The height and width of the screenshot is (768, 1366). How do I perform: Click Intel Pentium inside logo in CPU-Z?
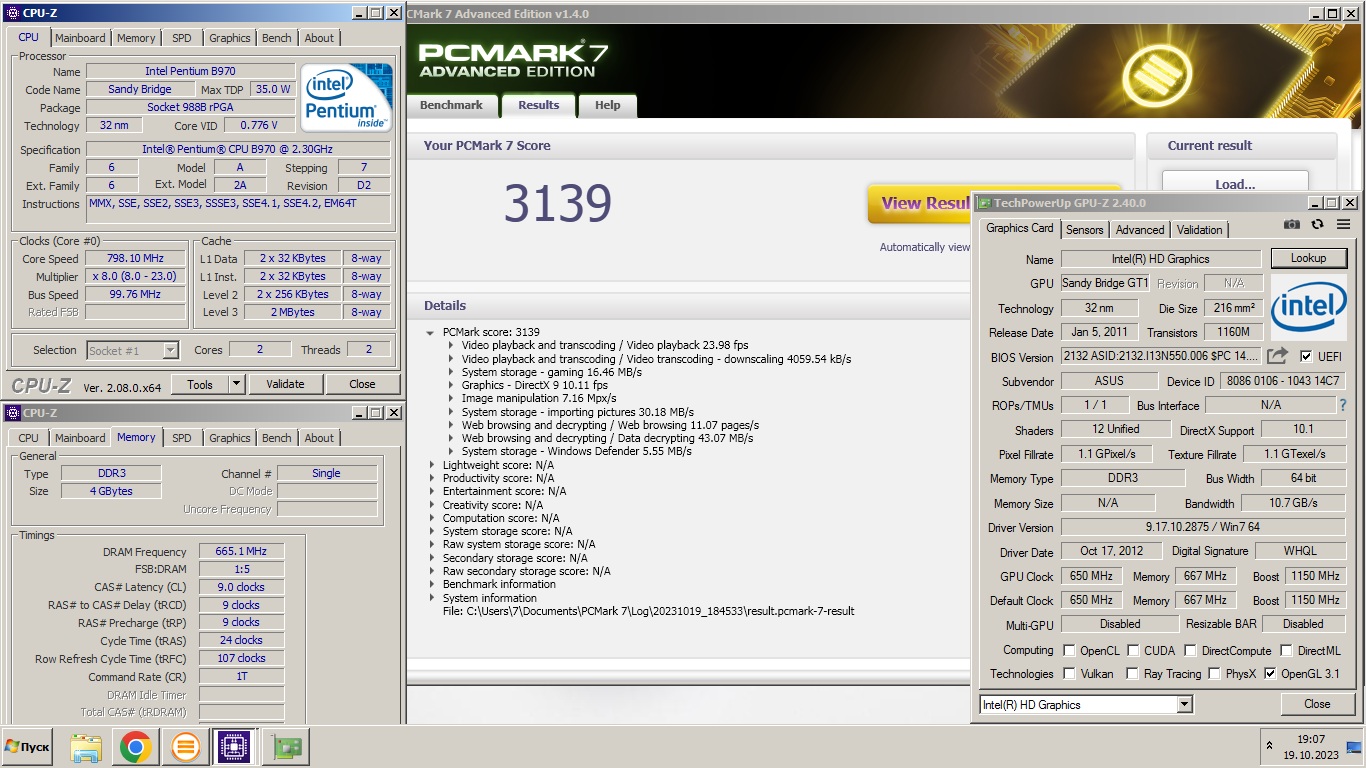click(347, 98)
